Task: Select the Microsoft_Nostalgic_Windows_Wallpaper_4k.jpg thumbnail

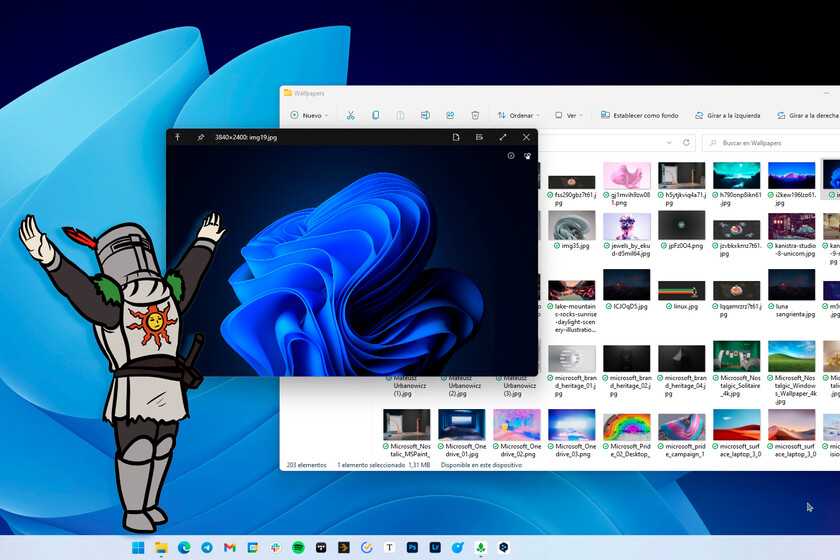Action: click(x=791, y=356)
